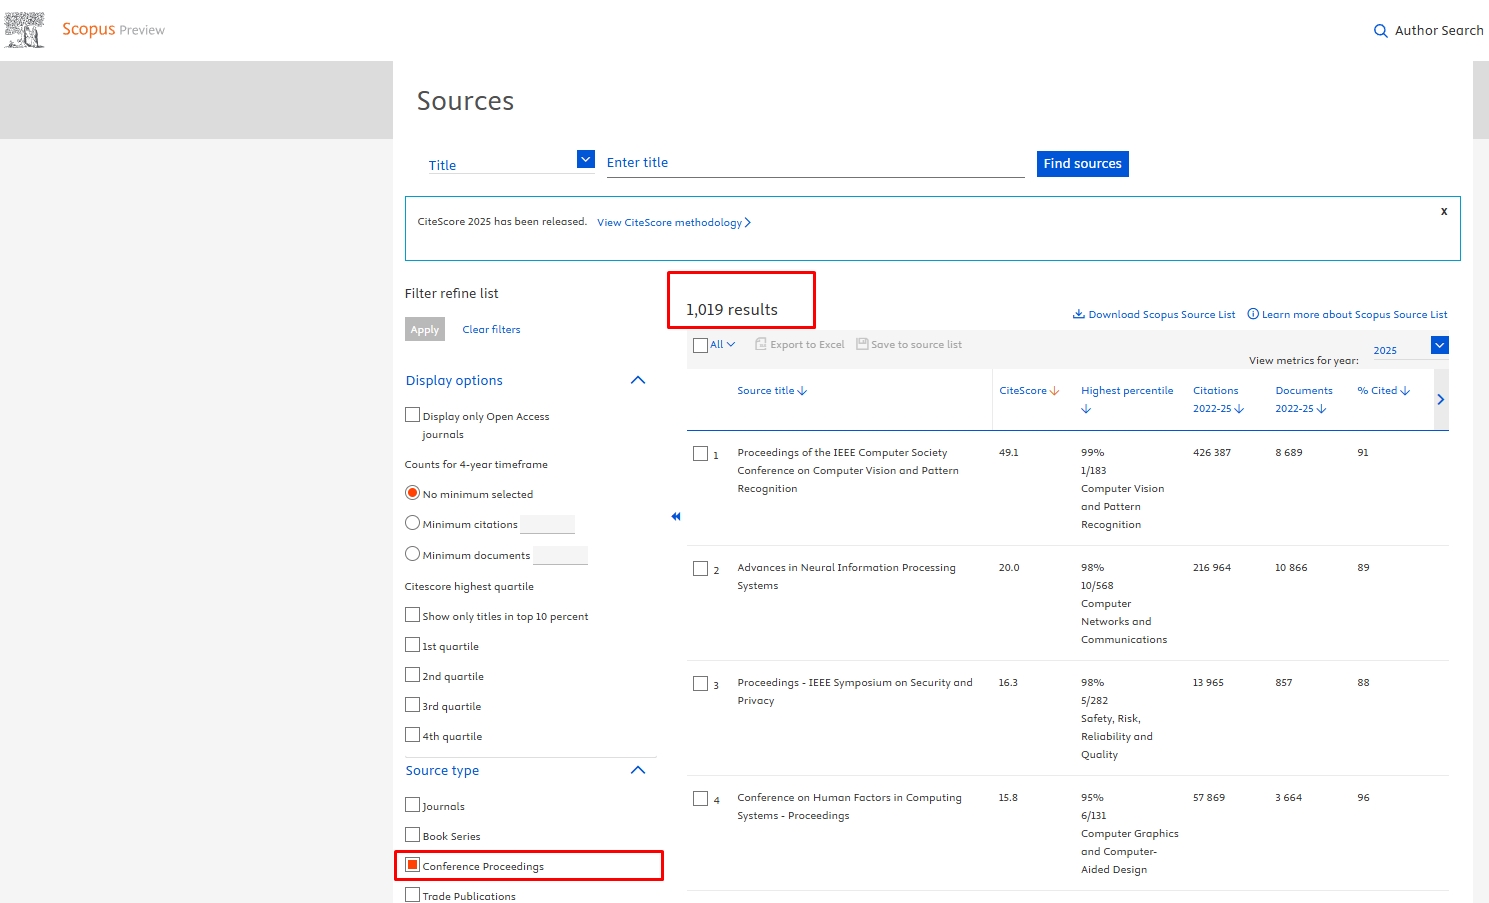Screen dimensions: 1489x903
Task: Click the CiteScore value 16.3
Action: click(1008, 682)
